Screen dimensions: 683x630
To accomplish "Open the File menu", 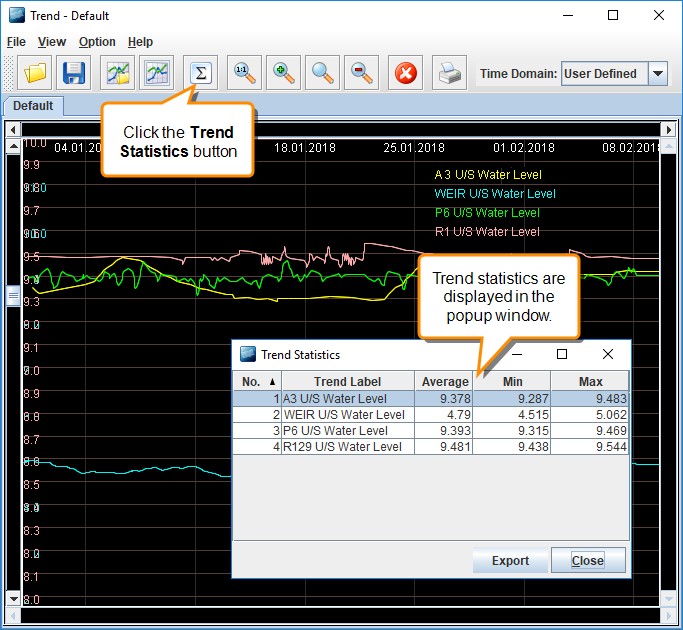I will point(16,42).
